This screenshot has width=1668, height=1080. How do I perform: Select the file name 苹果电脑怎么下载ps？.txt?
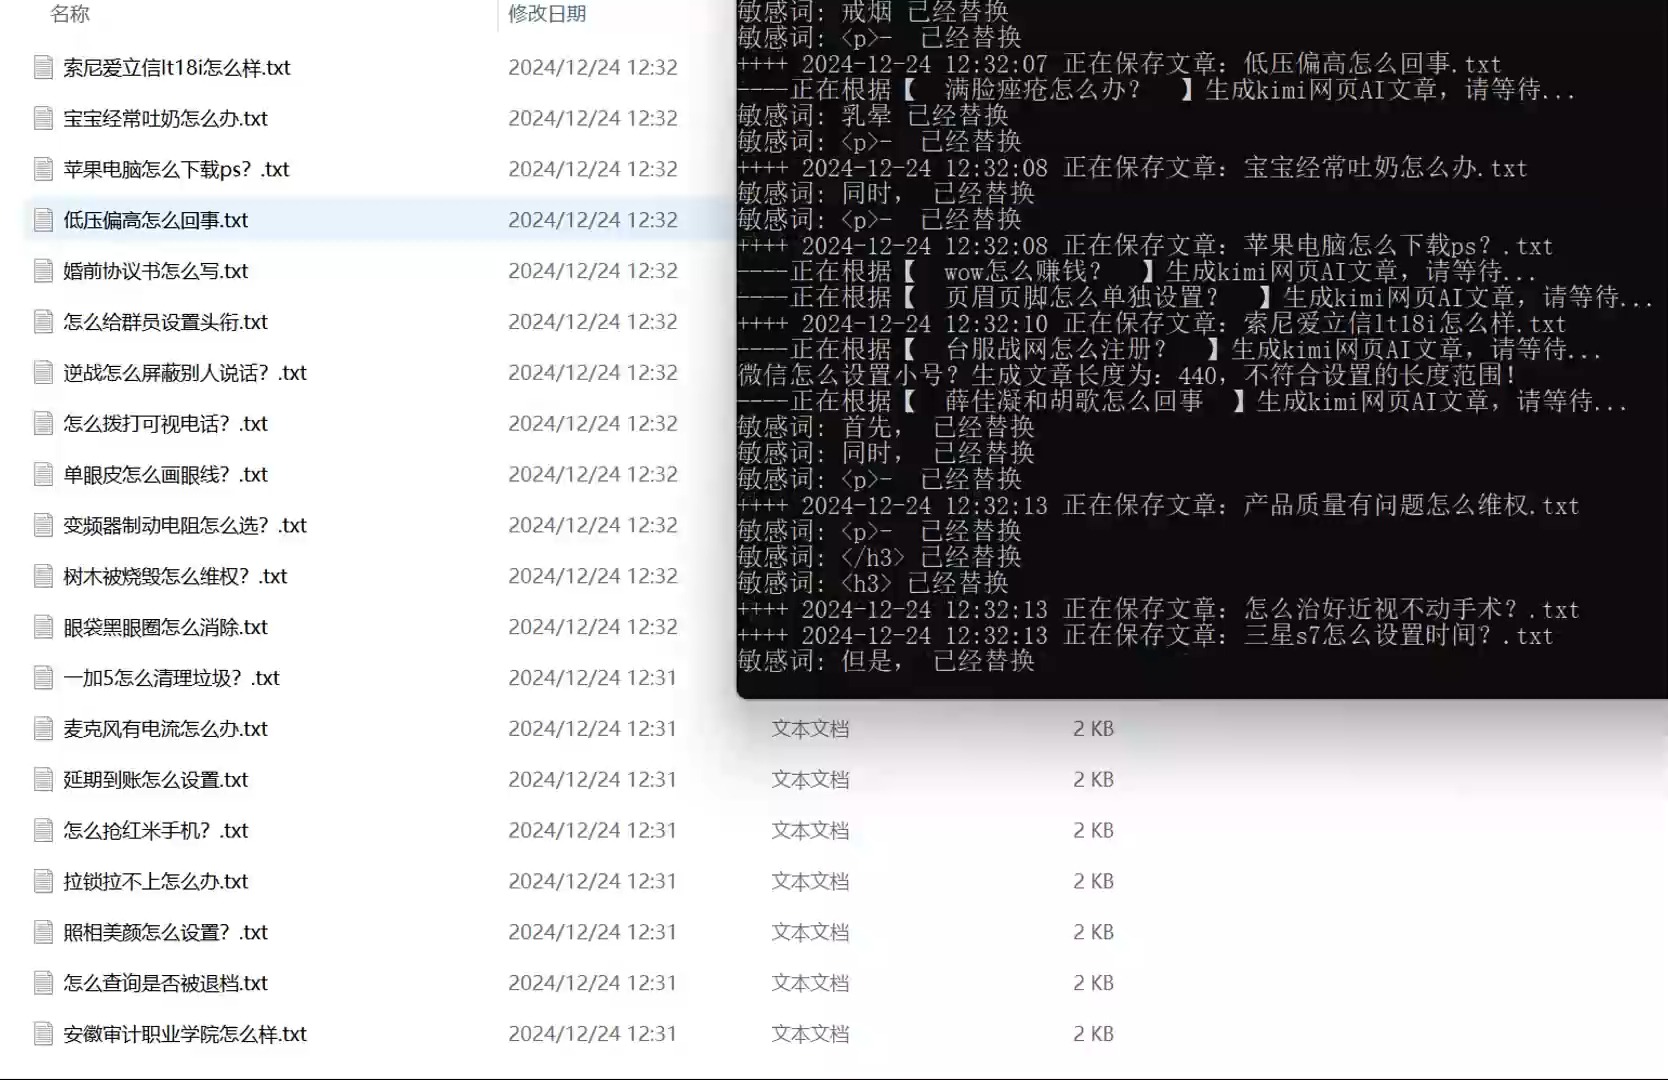coord(177,170)
